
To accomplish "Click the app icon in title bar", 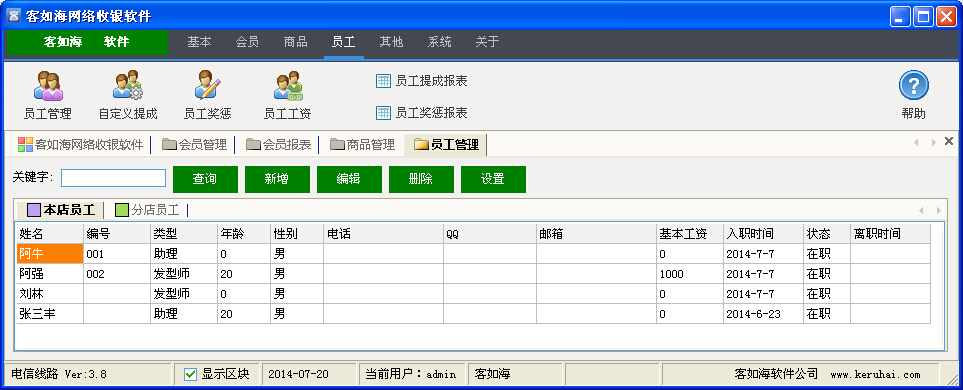I will tap(13, 16).
